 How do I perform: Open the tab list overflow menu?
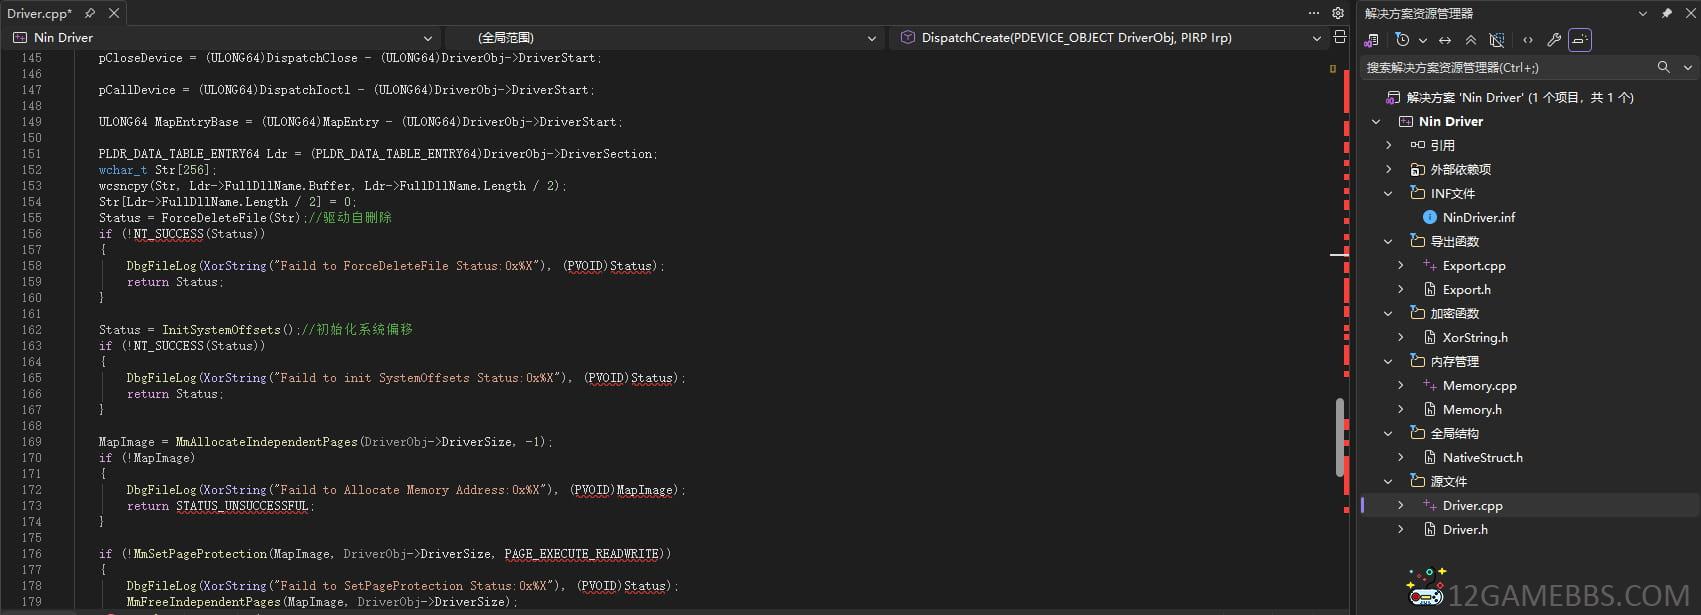click(x=1314, y=13)
